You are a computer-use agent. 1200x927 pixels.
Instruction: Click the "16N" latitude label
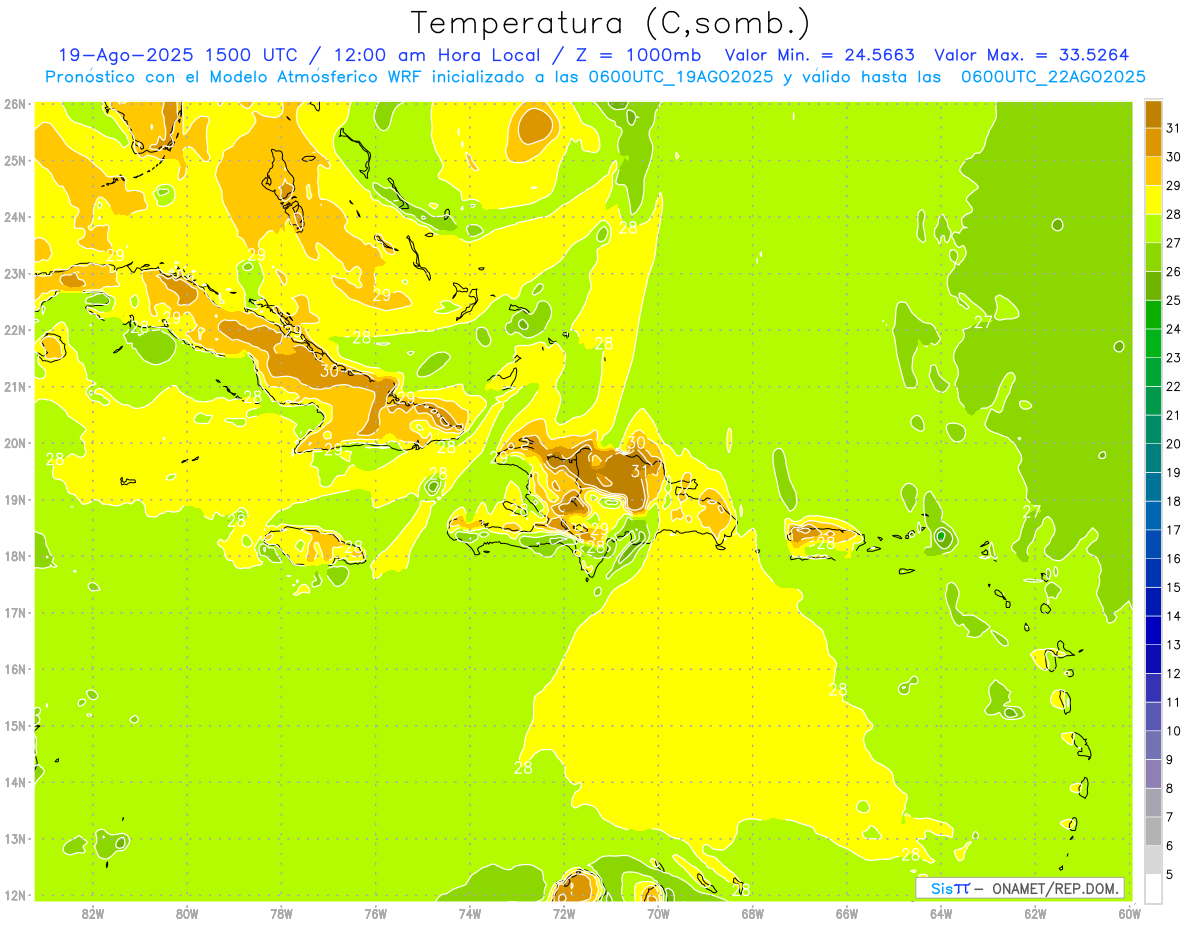click(x=15, y=669)
